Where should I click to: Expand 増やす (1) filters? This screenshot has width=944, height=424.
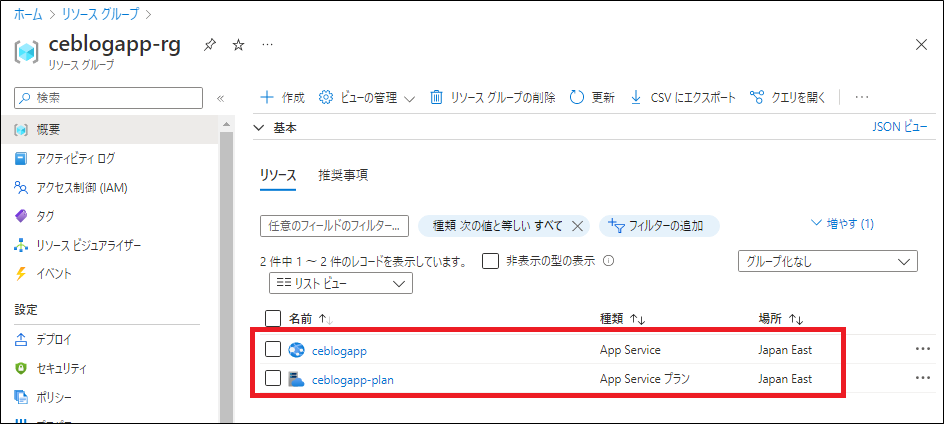click(x=843, y=224)
